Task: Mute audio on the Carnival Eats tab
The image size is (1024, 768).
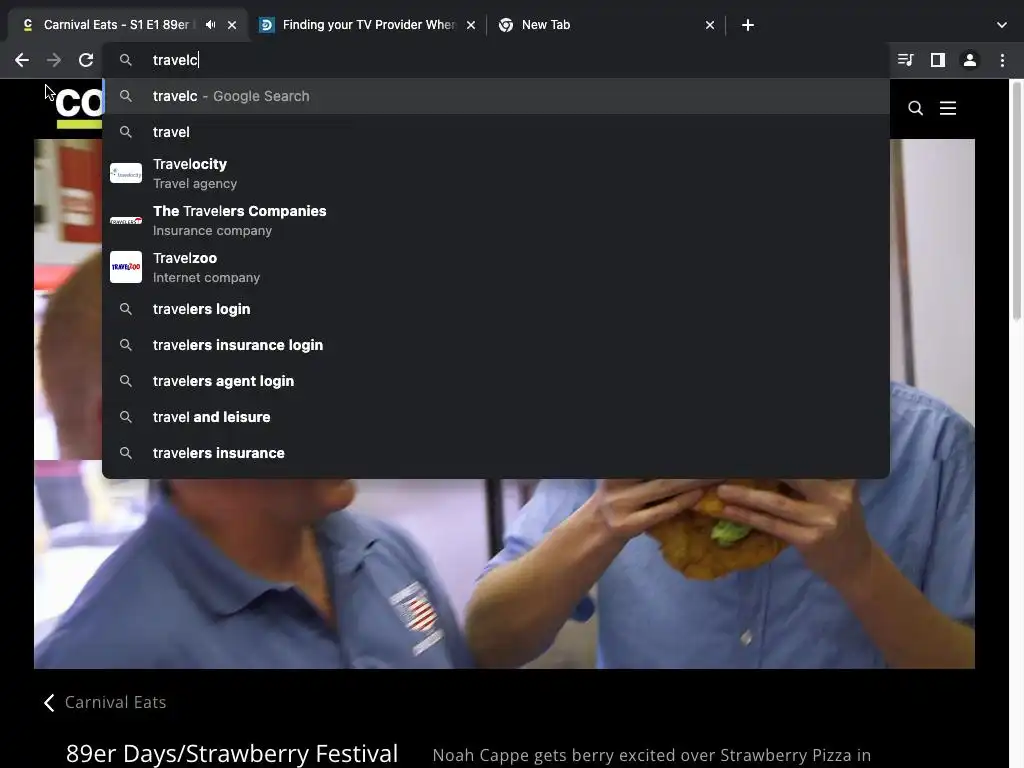Action: pyautogui.click(x=210, y=25)
